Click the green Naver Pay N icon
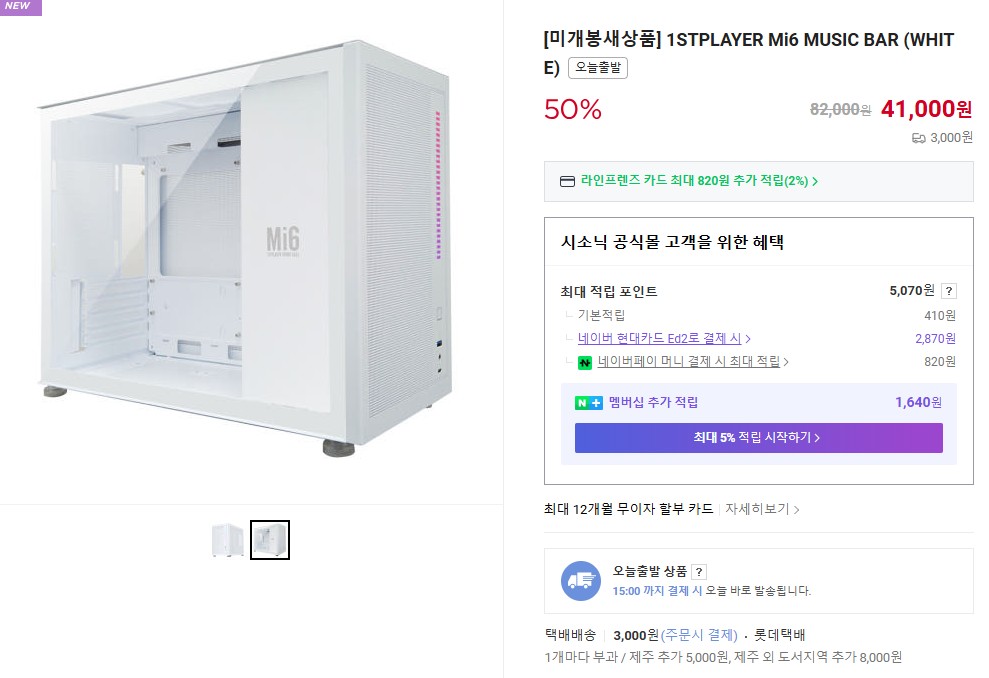The width and height of the screenshot is (989, 678). pyautogui.click(x=585, y=362)
